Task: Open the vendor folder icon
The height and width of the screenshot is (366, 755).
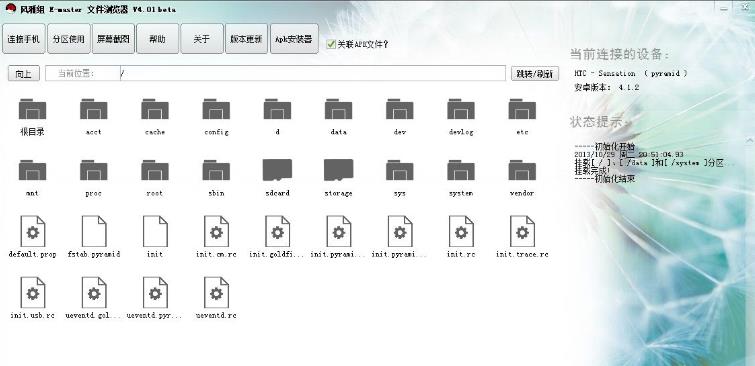Action: 522,170
